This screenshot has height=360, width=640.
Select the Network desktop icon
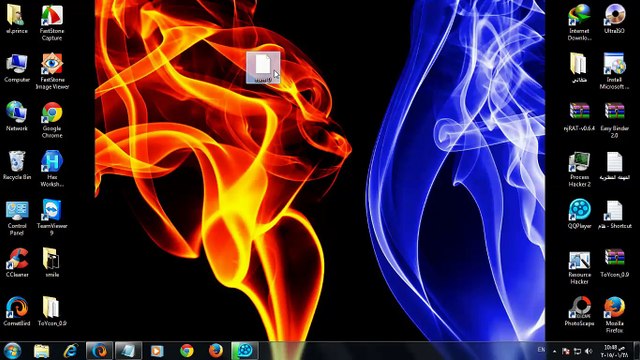pos(17,117)
